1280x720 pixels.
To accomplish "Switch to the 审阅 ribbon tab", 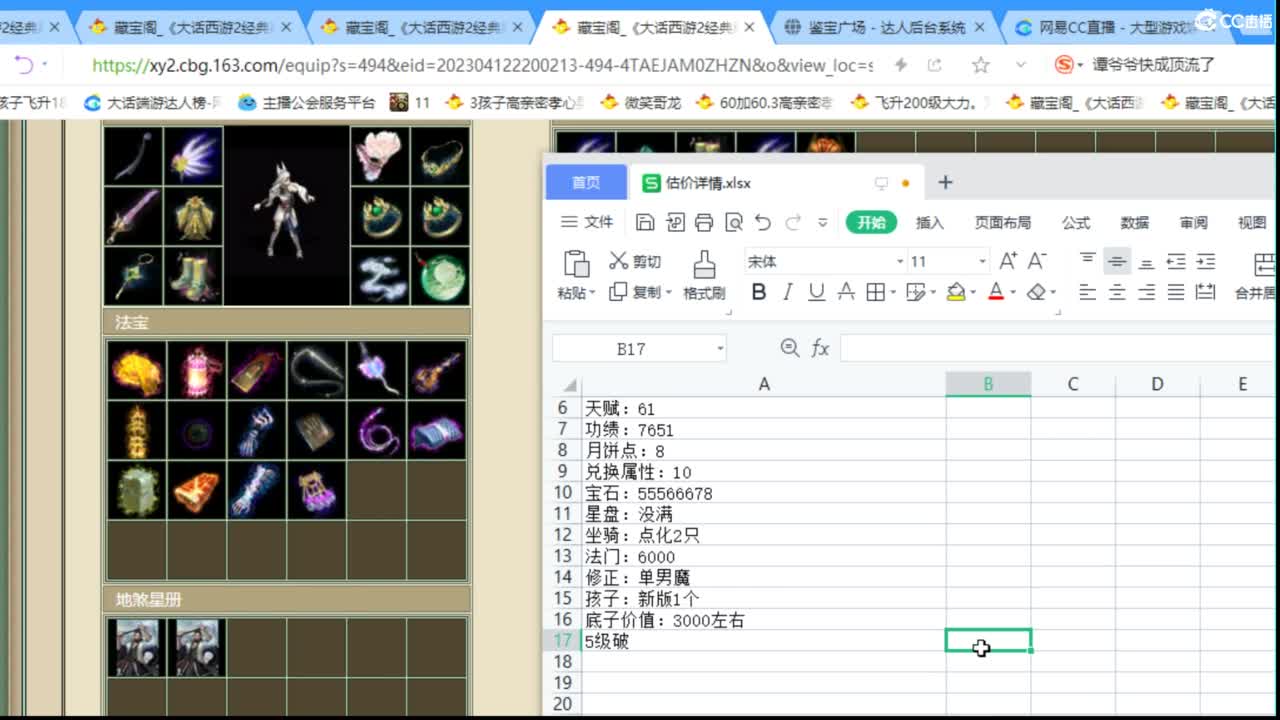I will (x=1193, y=223).
